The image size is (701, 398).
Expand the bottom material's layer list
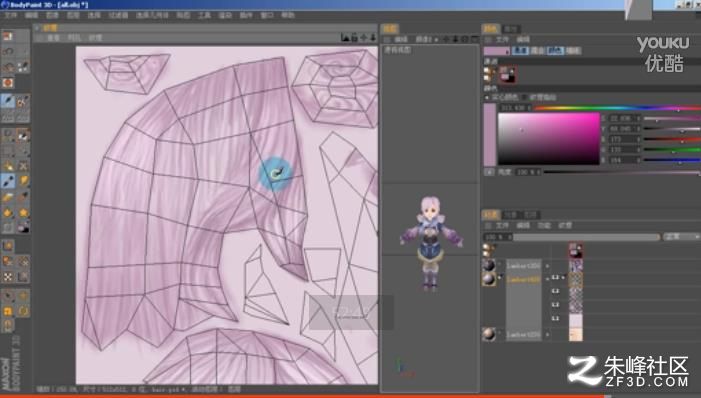click(547, 334)
